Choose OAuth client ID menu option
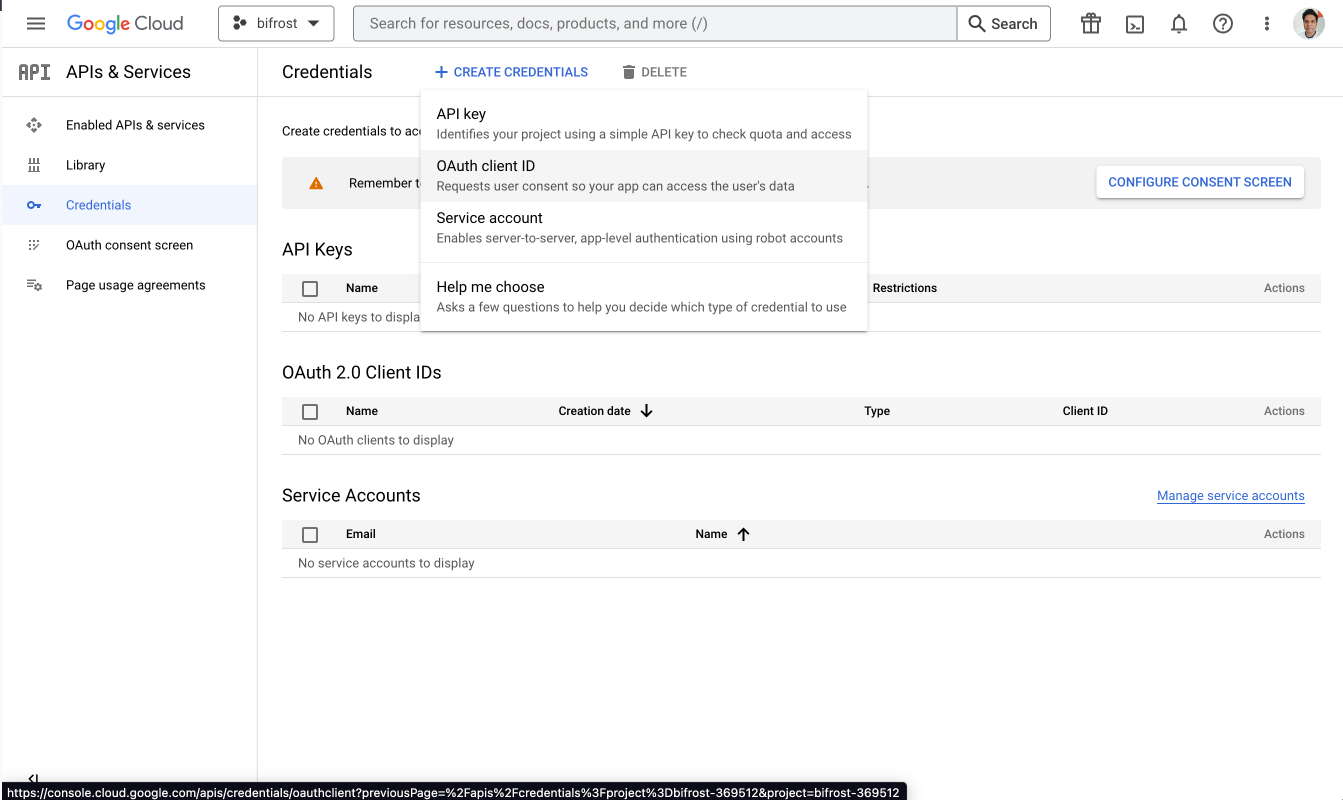1343x800 pixels. [x=644, y=176]
